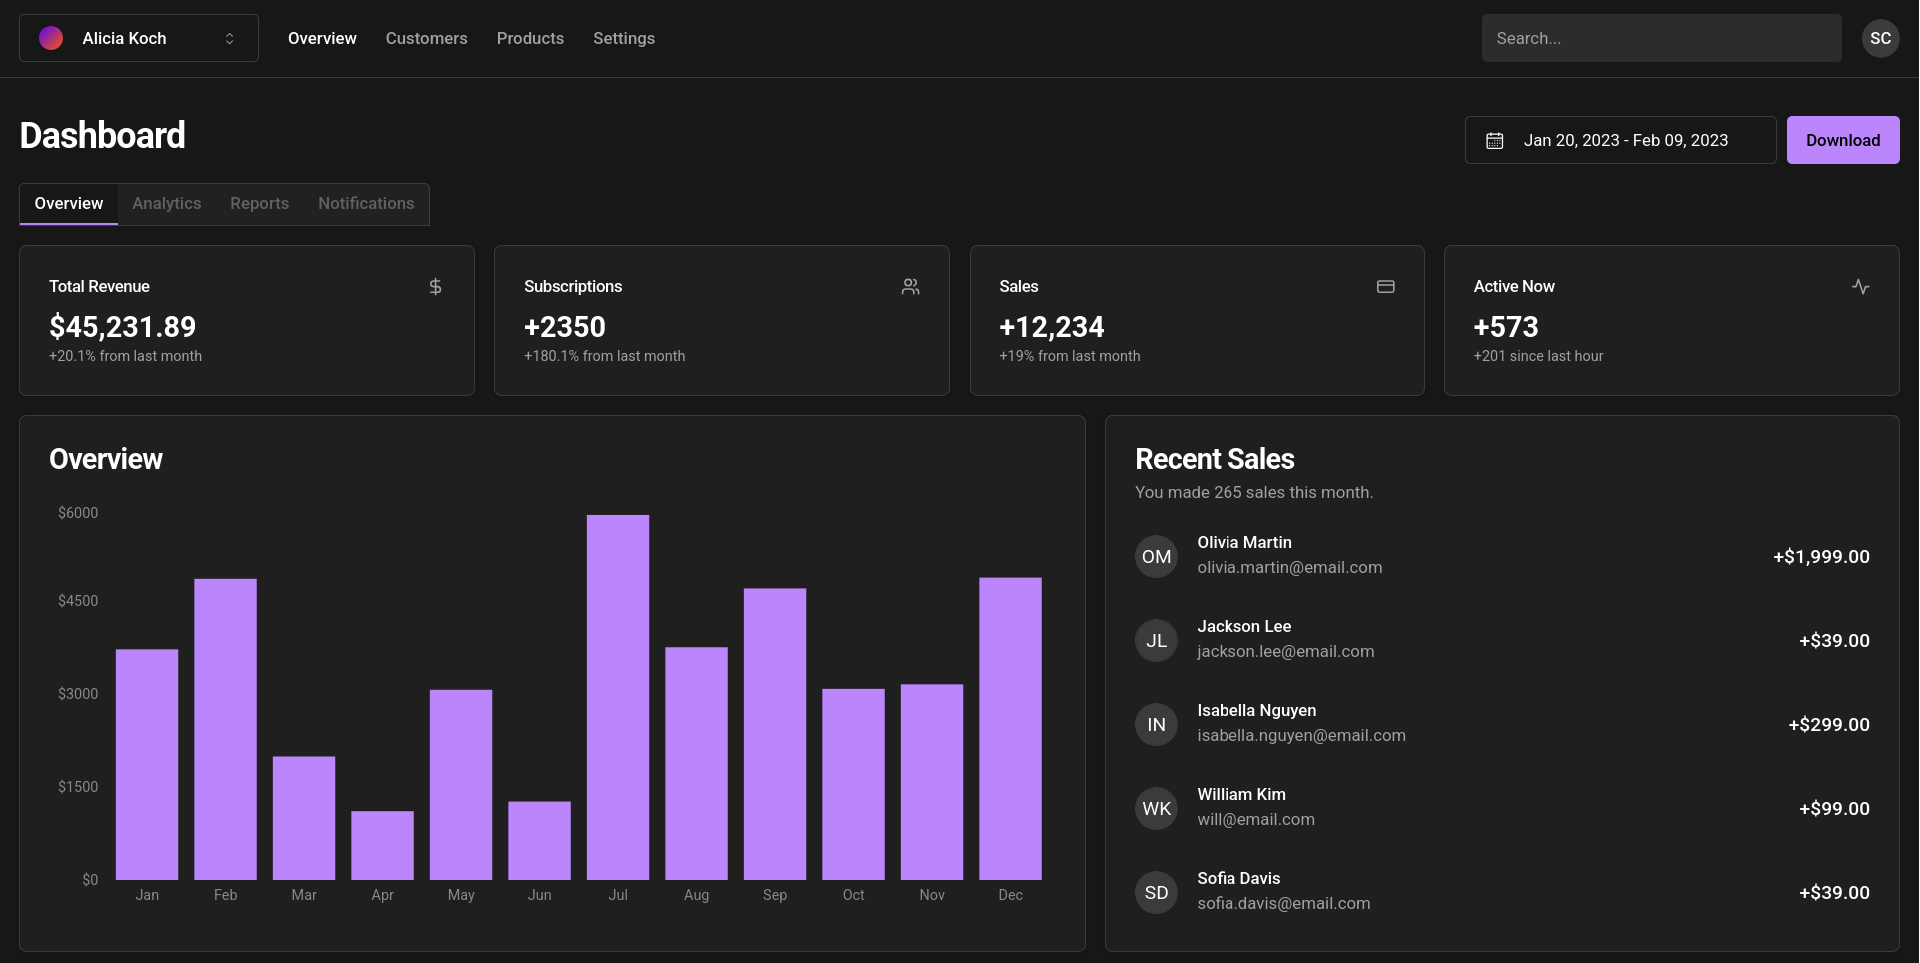Click the Feb bar in Overview chart
This screenshot has width=1920, height=963.
[225, 729]
